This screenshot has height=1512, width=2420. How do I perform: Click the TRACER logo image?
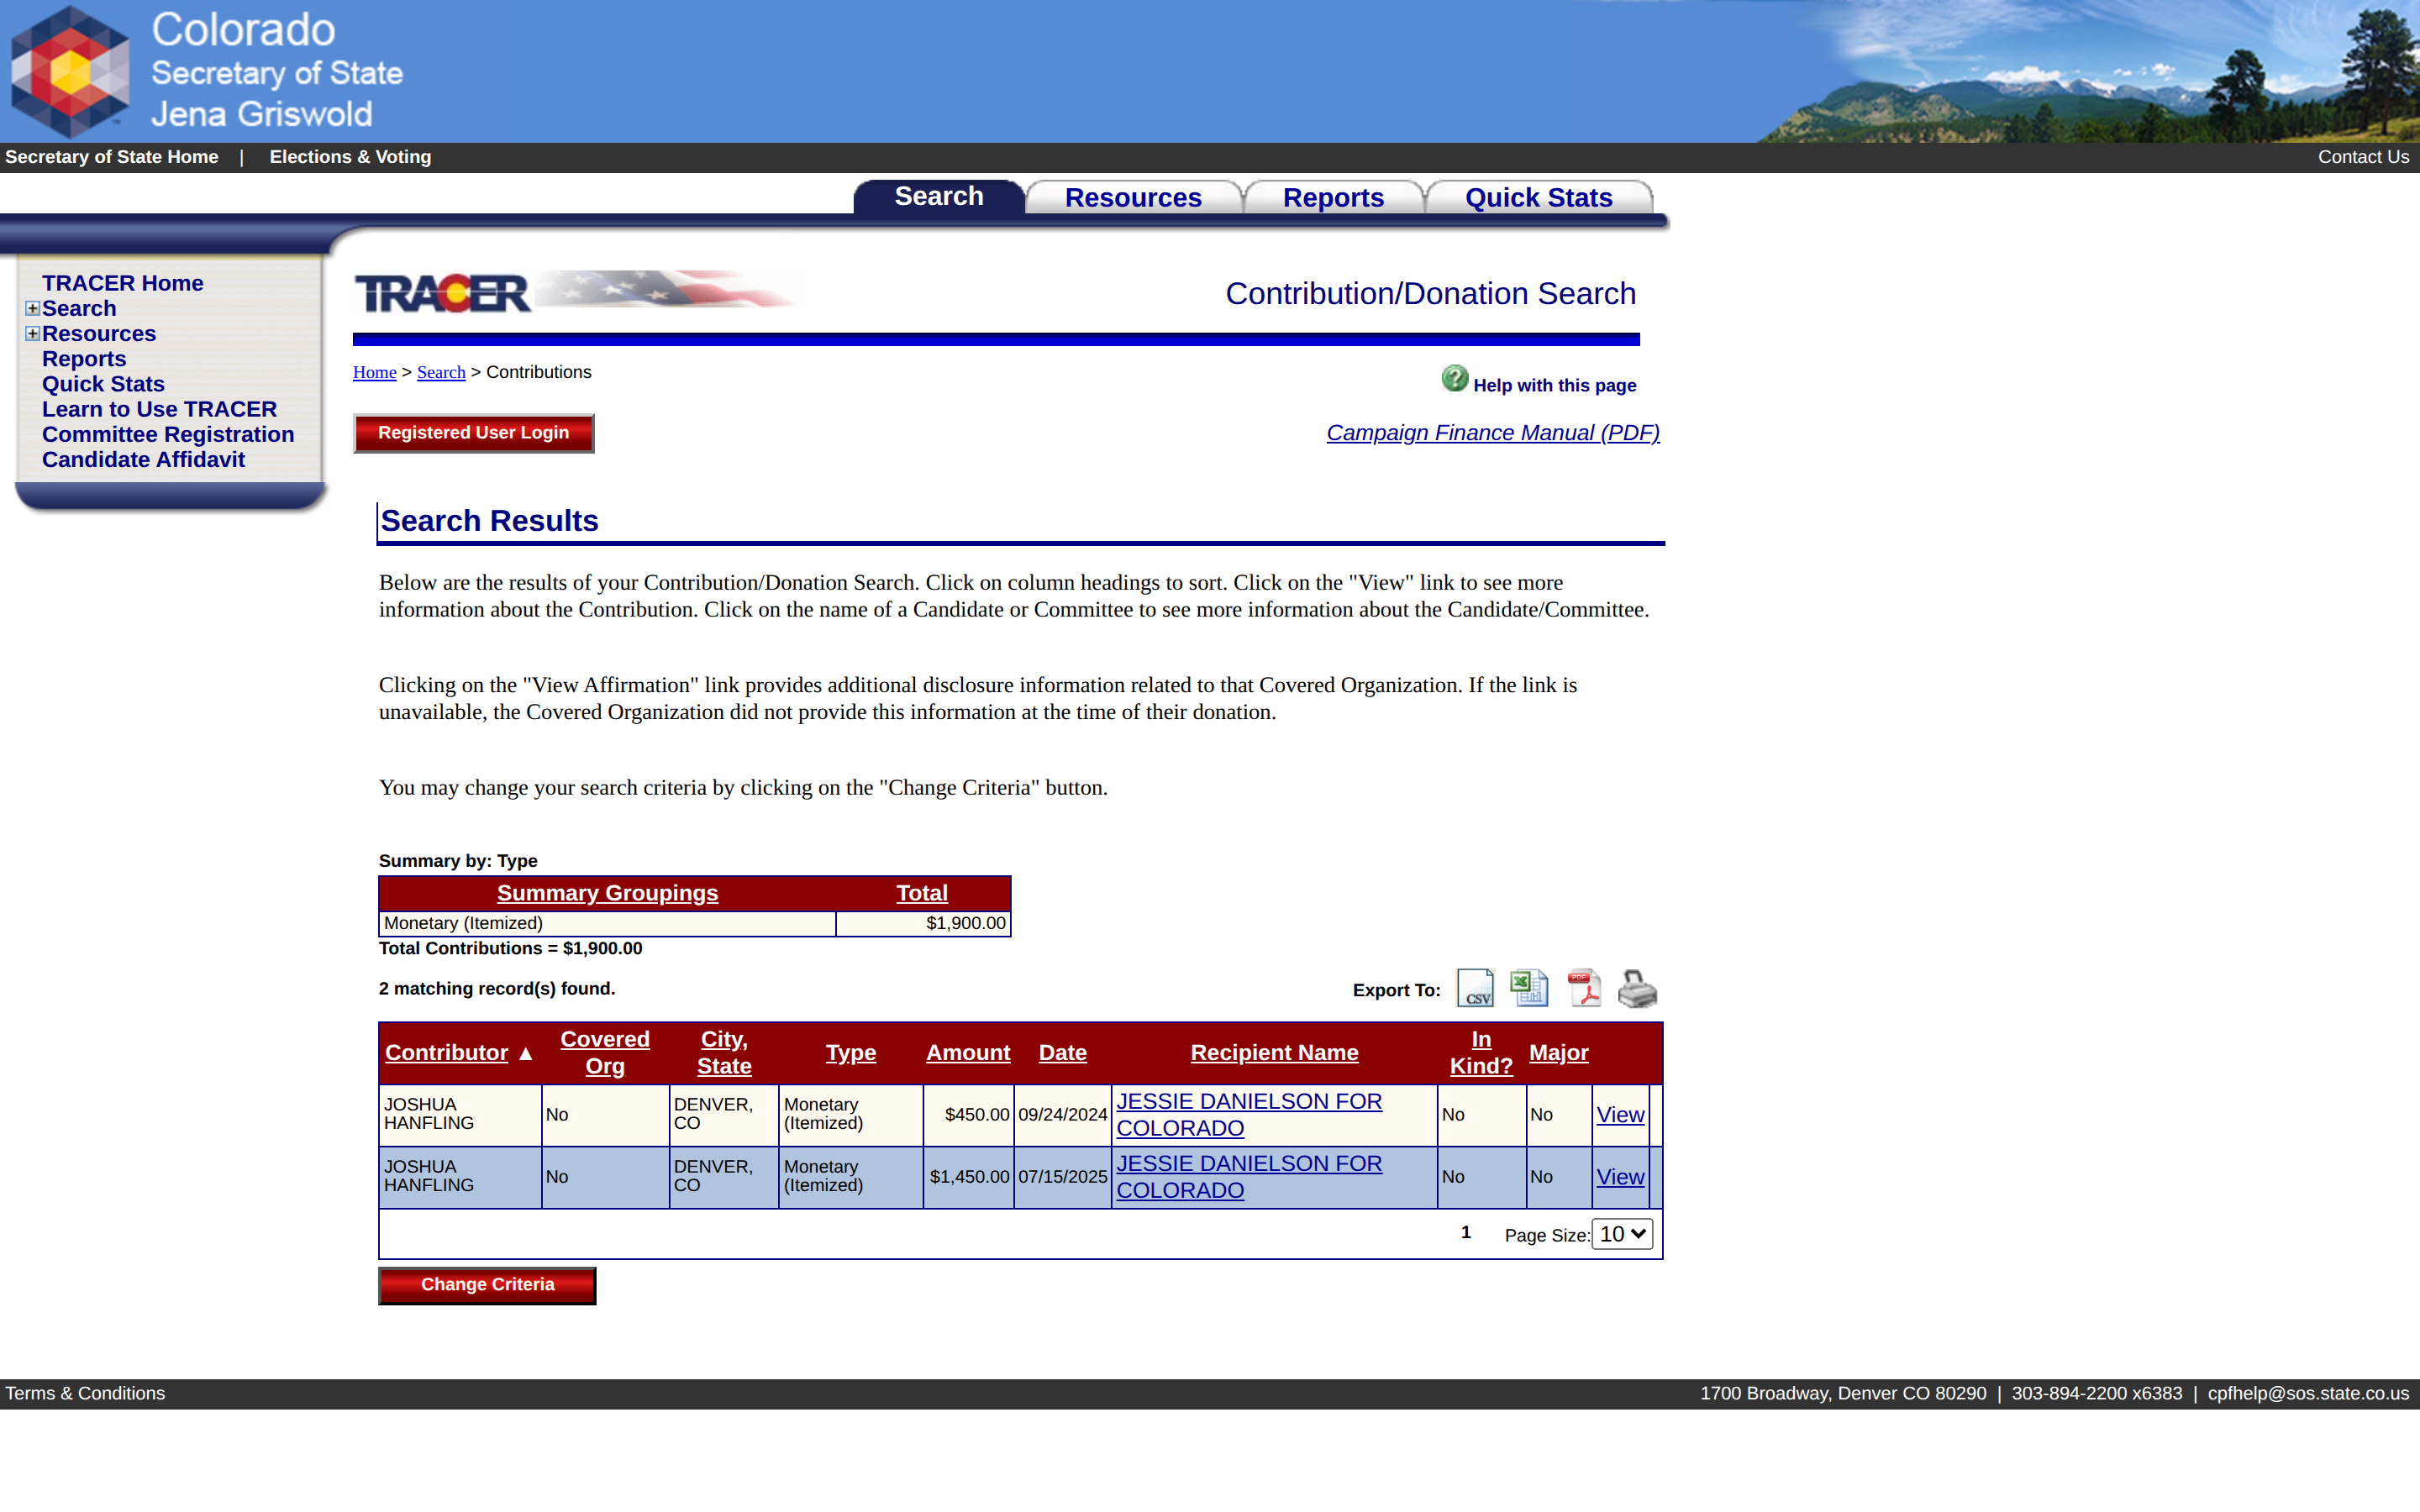point(443,293)
